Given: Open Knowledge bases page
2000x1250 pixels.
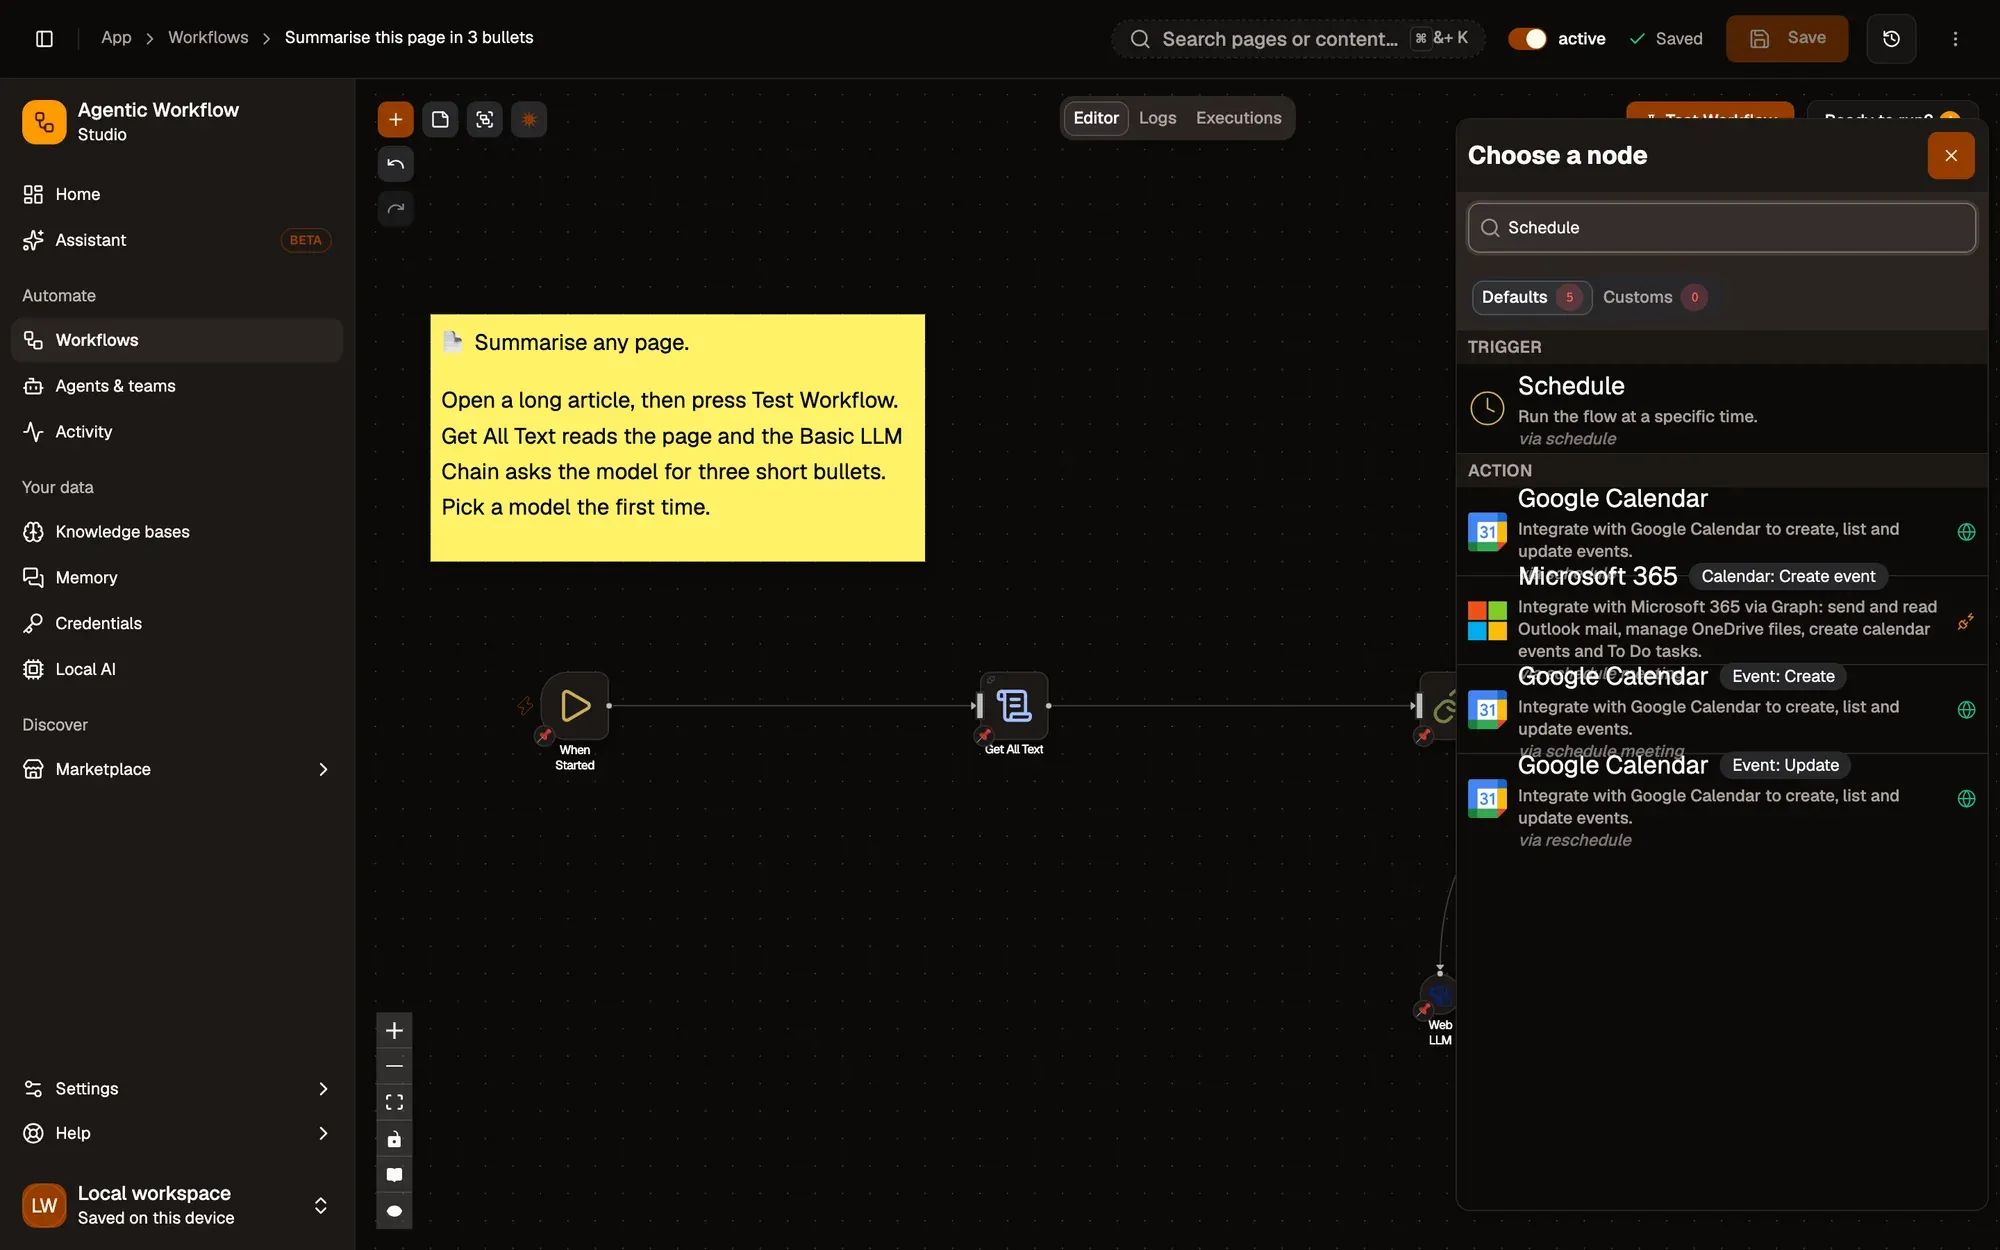Looking at the screenshot, I should 177,532.
